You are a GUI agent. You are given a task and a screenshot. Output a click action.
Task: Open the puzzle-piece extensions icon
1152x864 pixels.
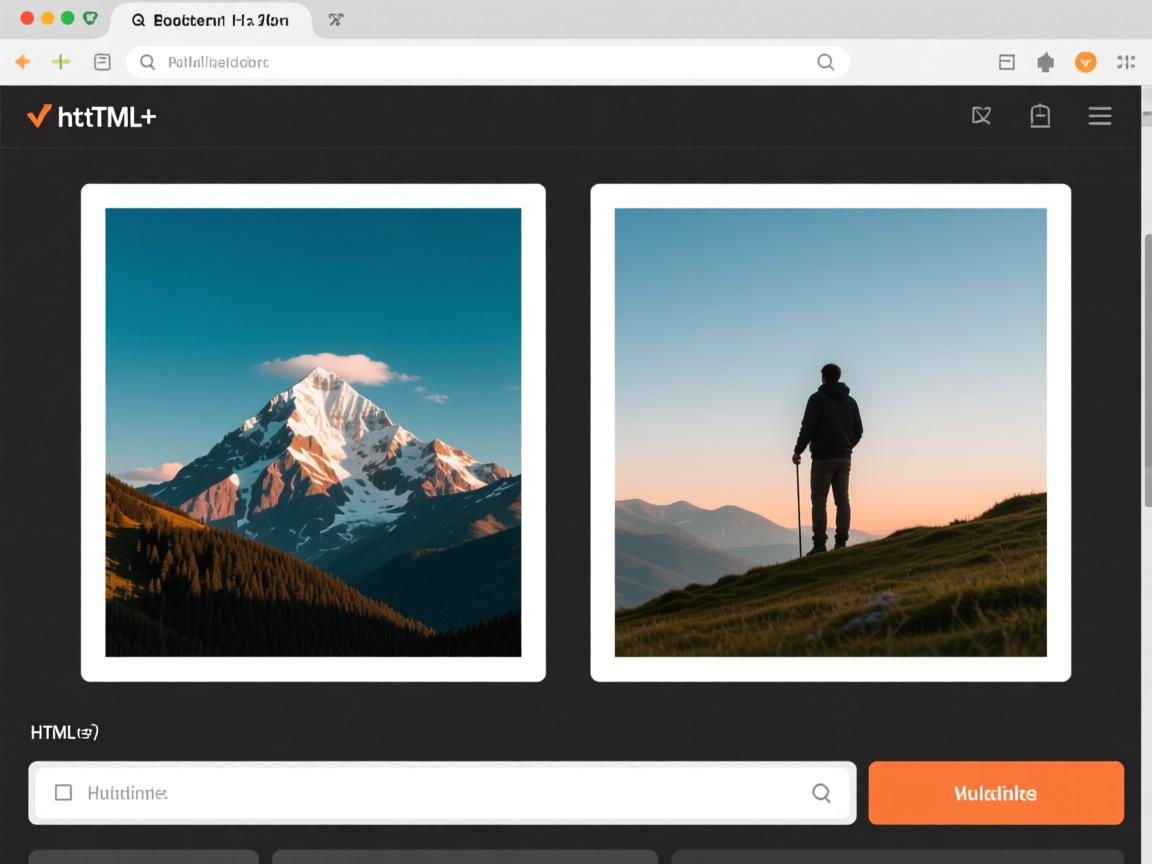(x=1046, y=62)
